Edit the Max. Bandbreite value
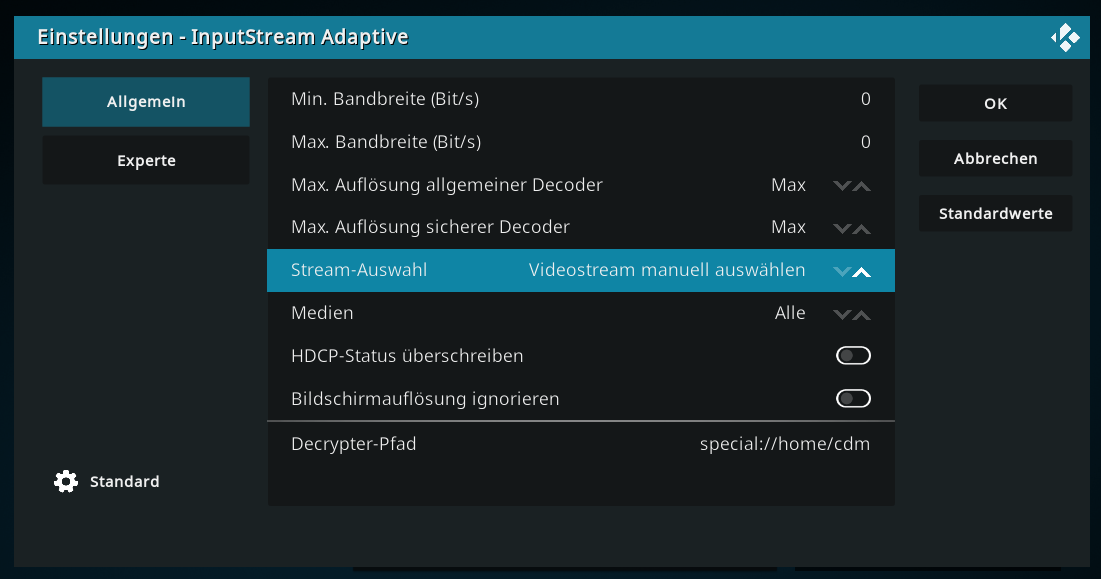This screenshot has height=579, width=1101. 581,142
